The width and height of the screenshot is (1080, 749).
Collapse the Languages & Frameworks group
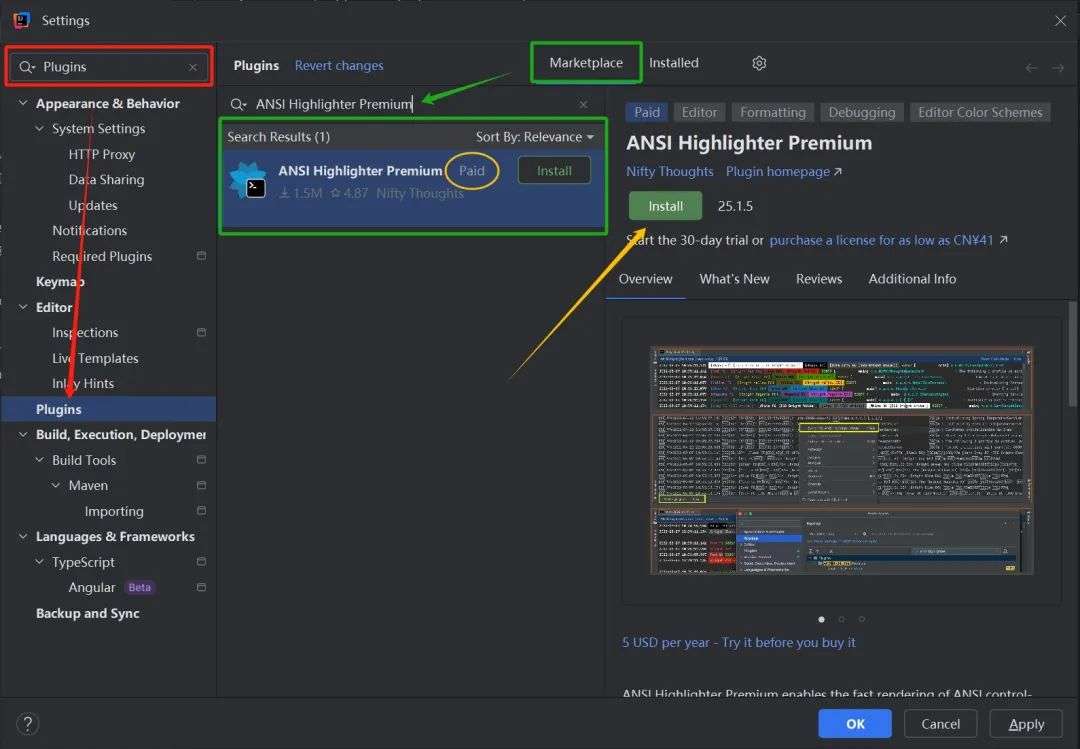pos(23,536)
